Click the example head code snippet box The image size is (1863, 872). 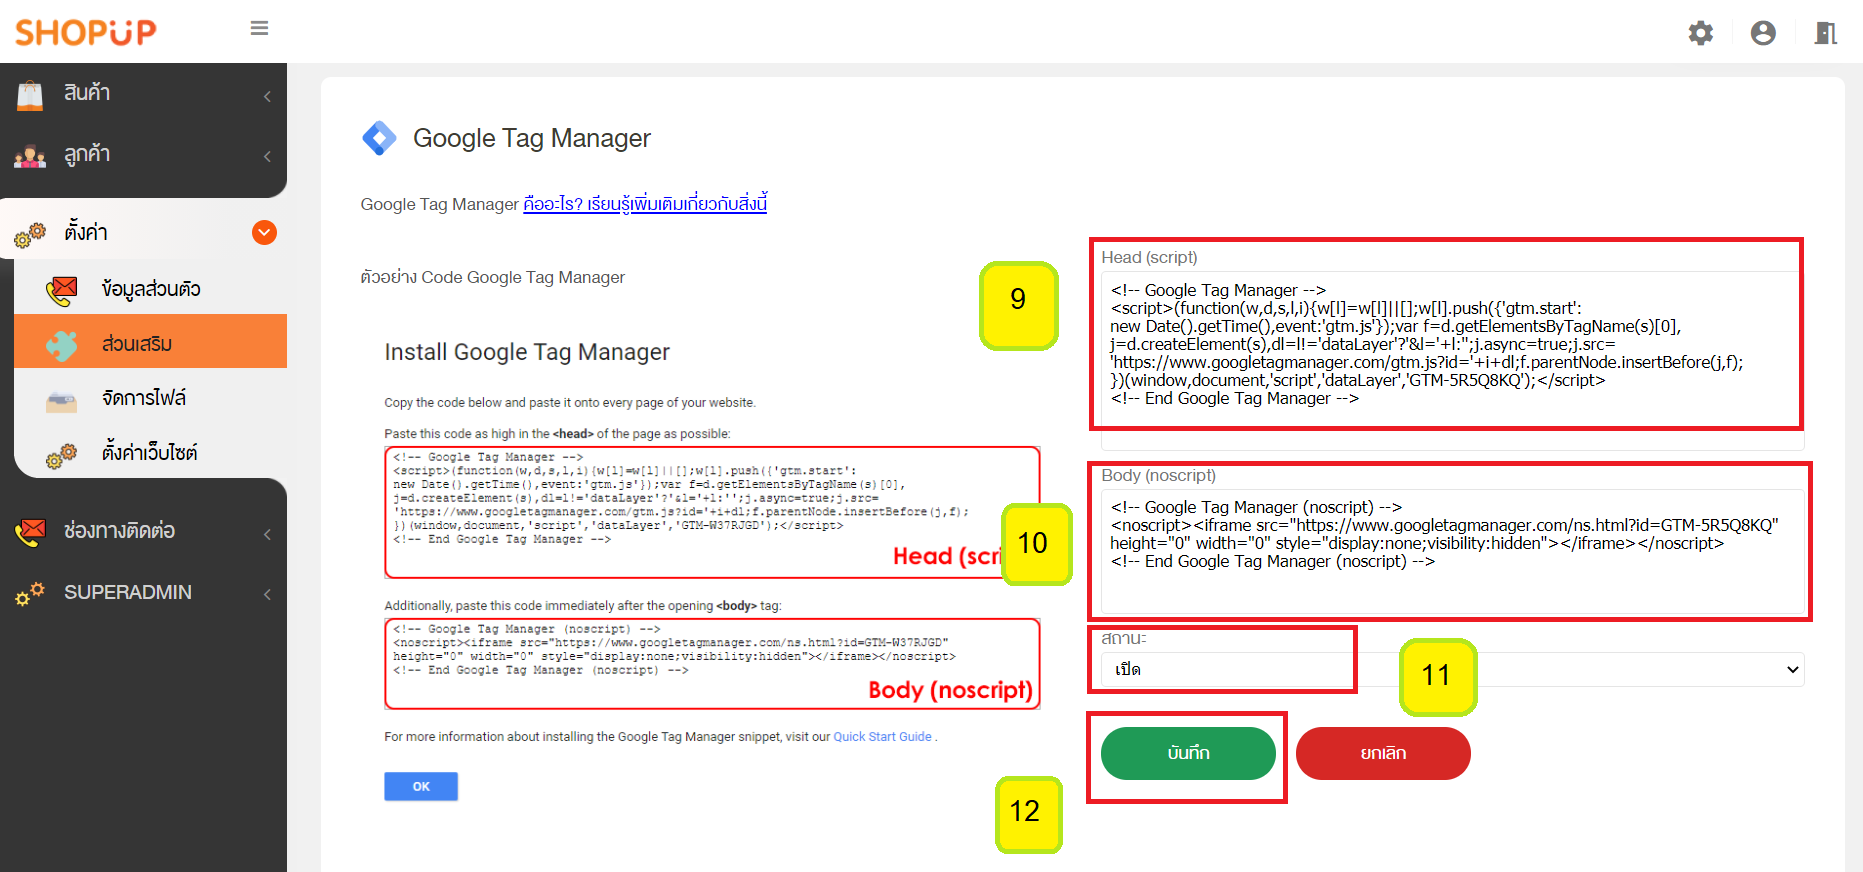click(x=712, y=512)
